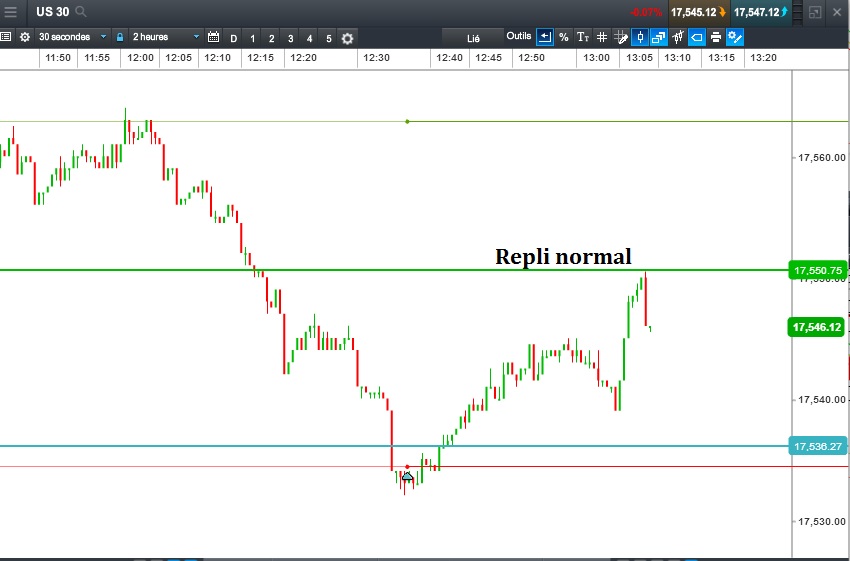
Task: Click the green dot on upper horizontal line
Action: coord(407,121)
